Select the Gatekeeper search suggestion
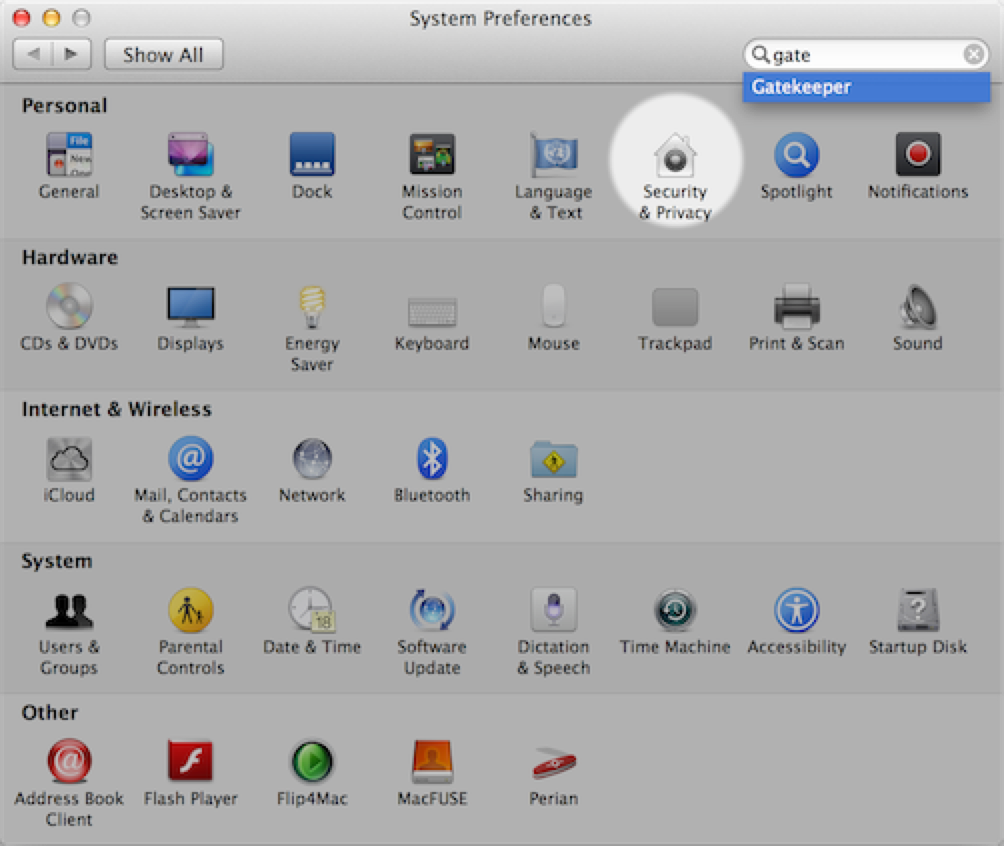 click(x=866, y=87)
